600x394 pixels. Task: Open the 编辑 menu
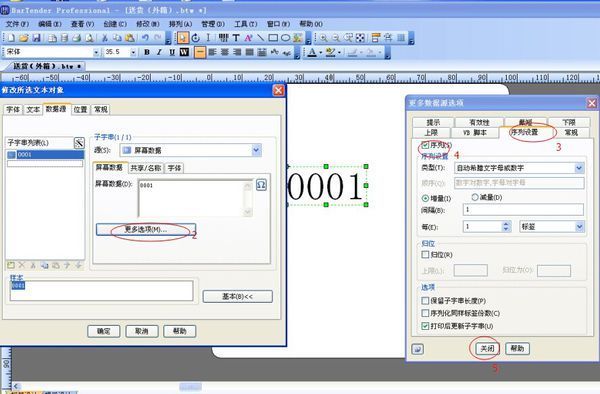click(50, 24)
